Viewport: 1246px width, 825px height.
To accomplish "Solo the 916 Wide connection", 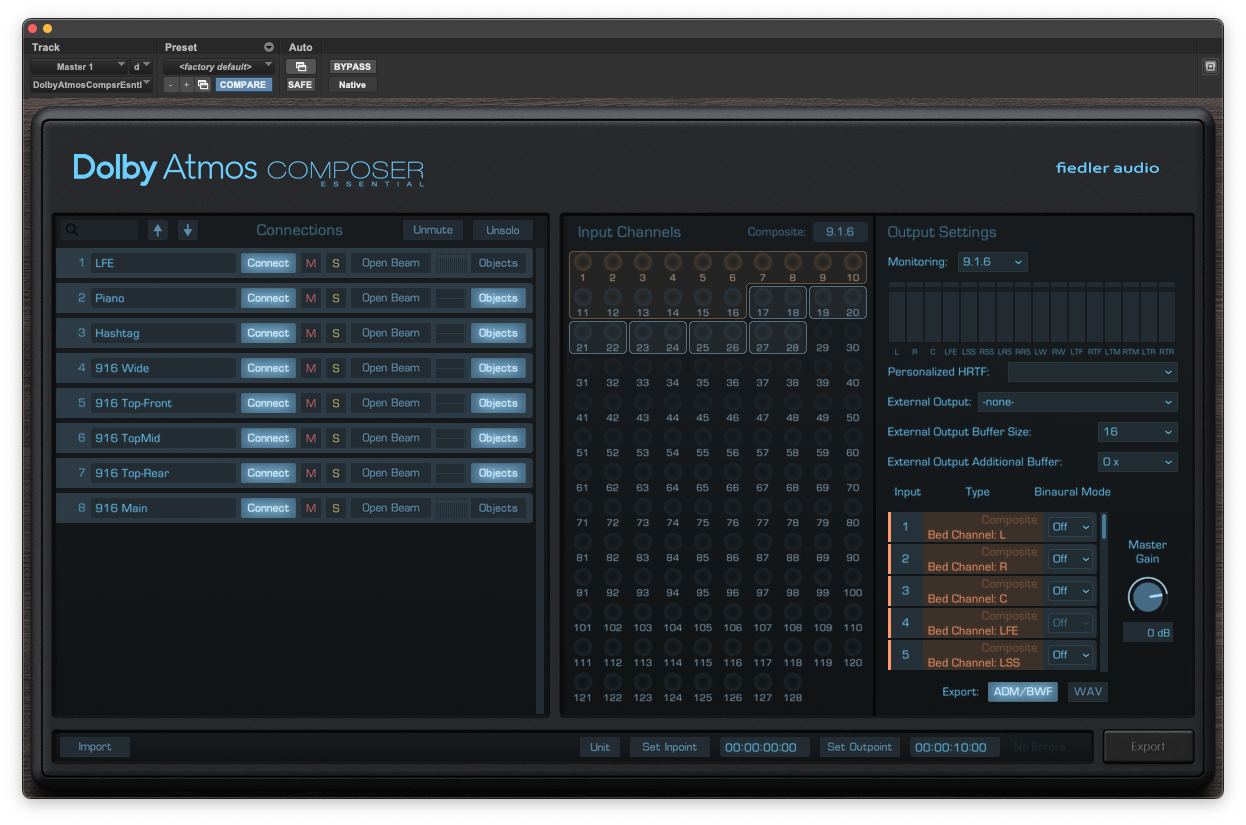I will click(336, 368).
